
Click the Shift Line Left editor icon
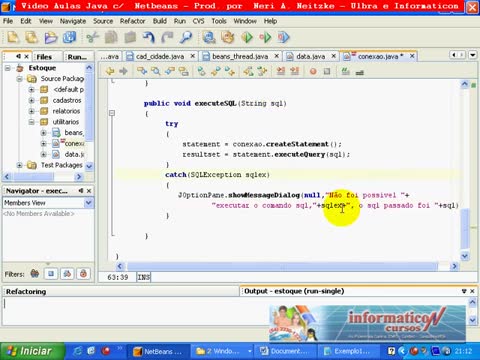coord(281,71)
